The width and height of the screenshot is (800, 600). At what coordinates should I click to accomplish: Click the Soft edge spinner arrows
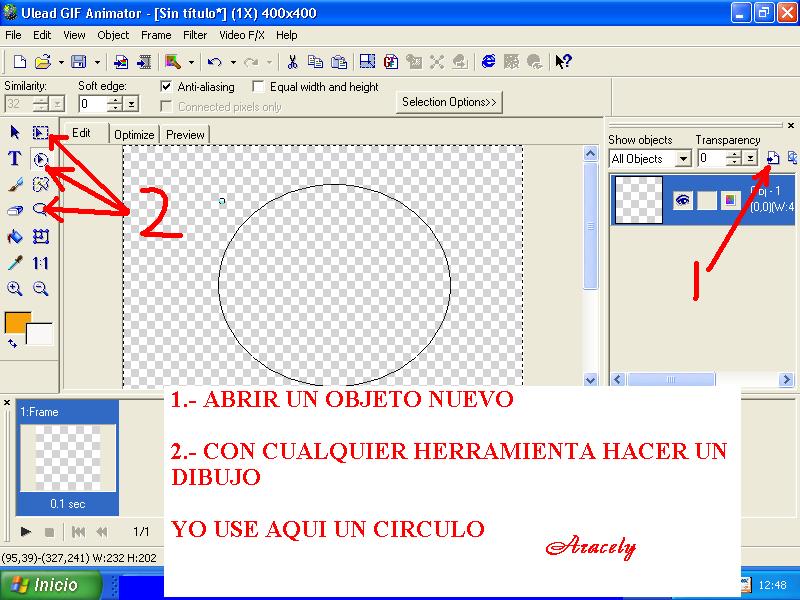tap(116, 104)
